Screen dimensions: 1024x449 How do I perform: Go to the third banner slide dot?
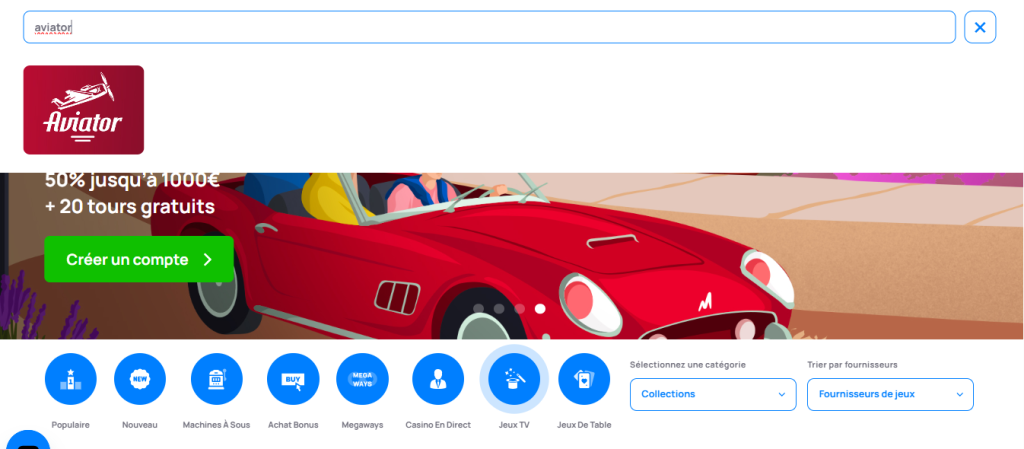[520, 309]
